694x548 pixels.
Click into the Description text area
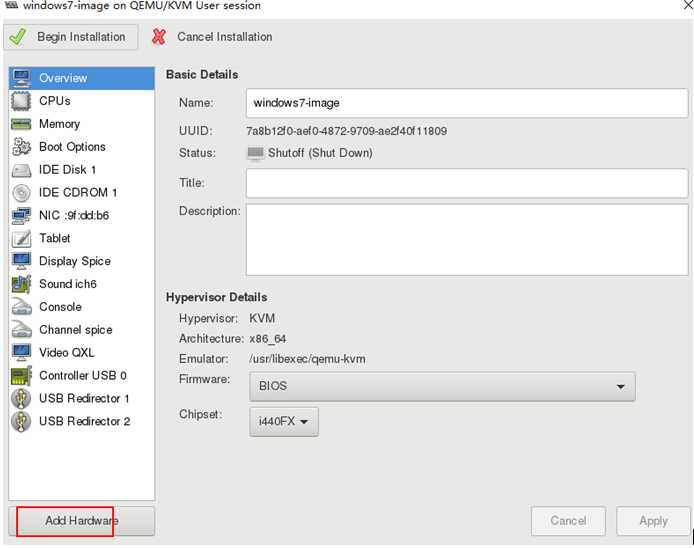point(466,238)
